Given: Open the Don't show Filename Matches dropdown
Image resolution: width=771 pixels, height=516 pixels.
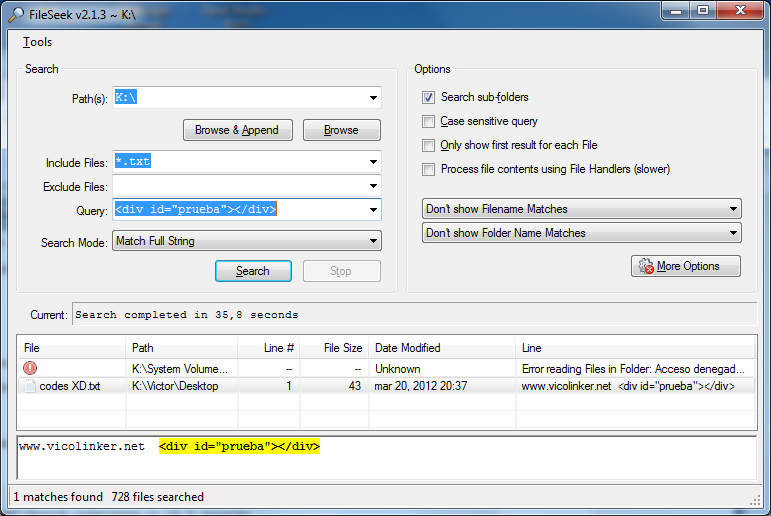Looking at the screenshot, I should coord(582,209).
